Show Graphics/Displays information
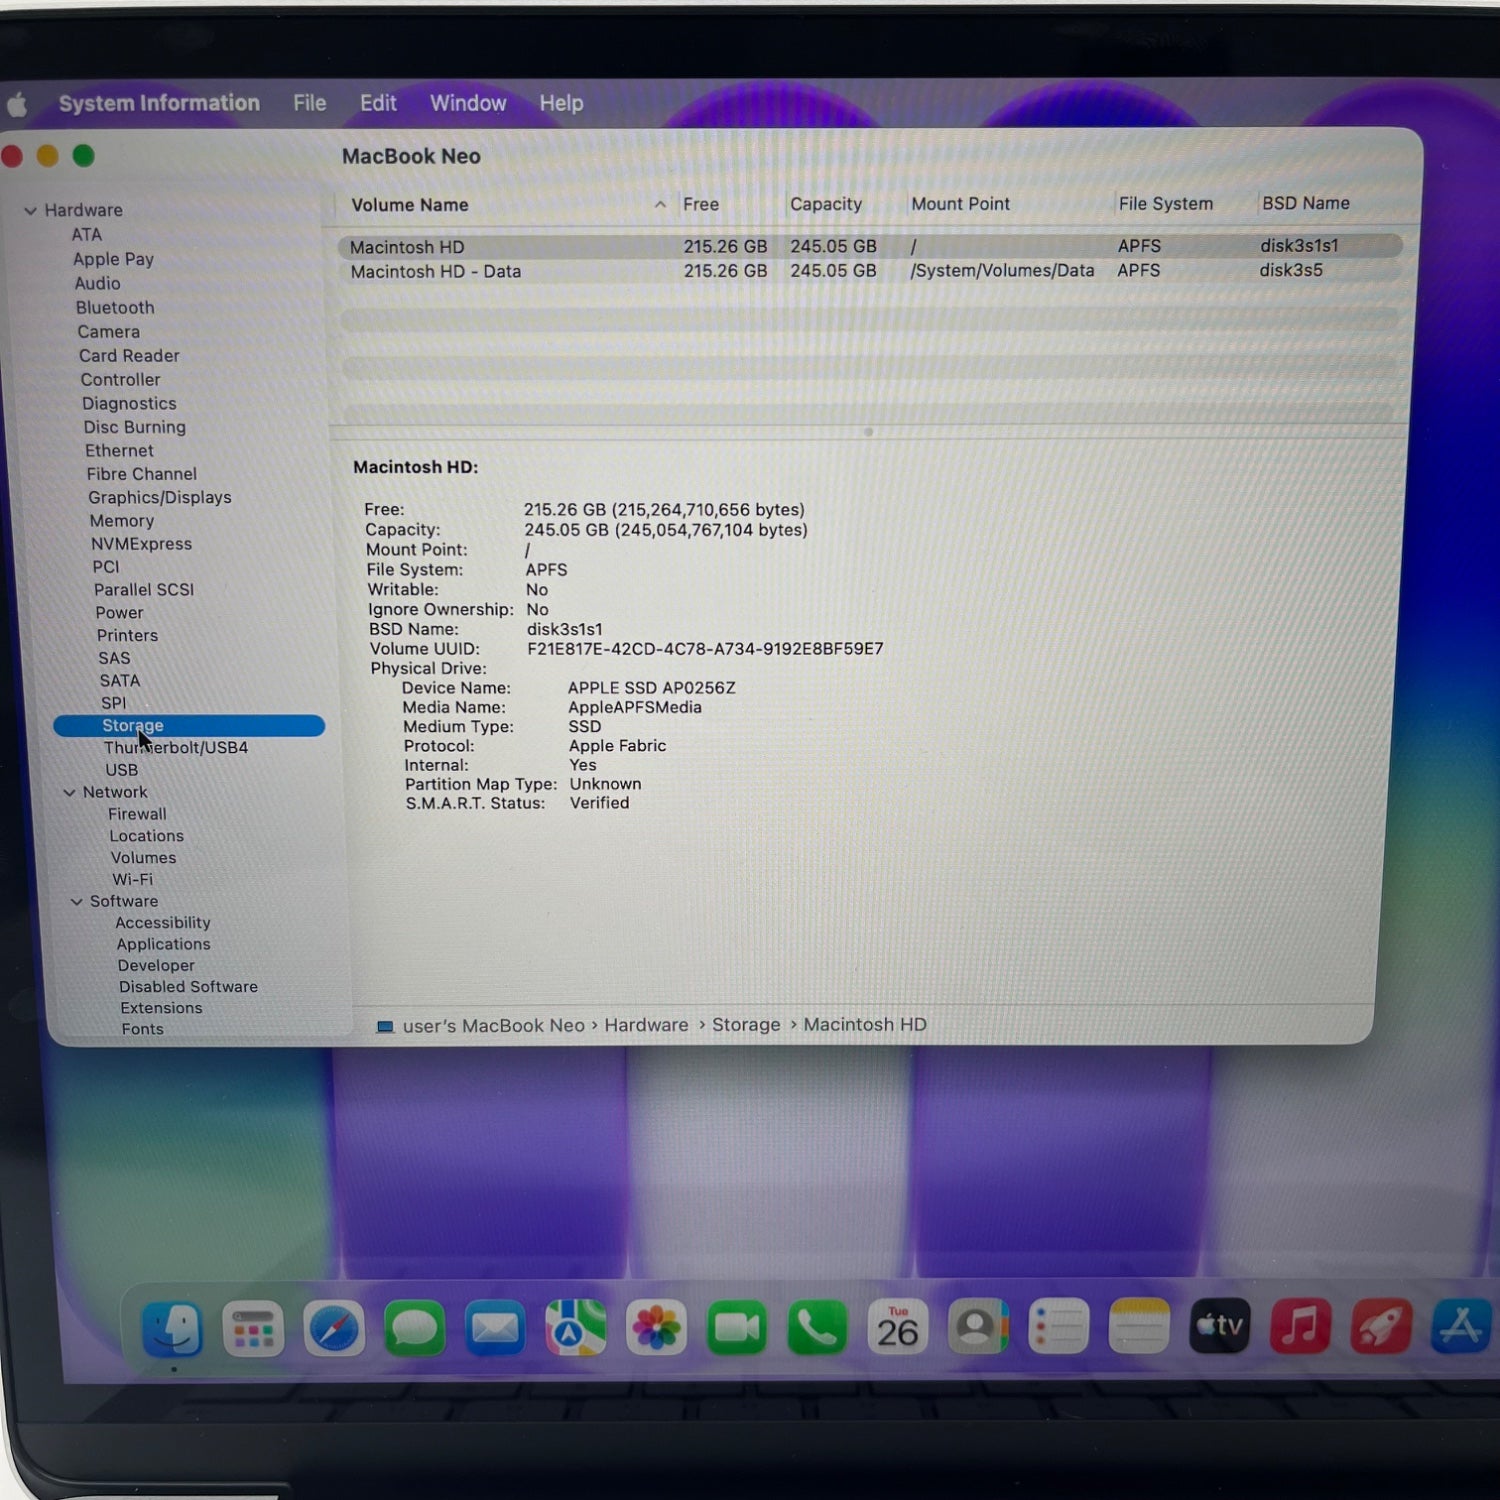This screenshot has width=1500, height=1500. coord(159,498)
